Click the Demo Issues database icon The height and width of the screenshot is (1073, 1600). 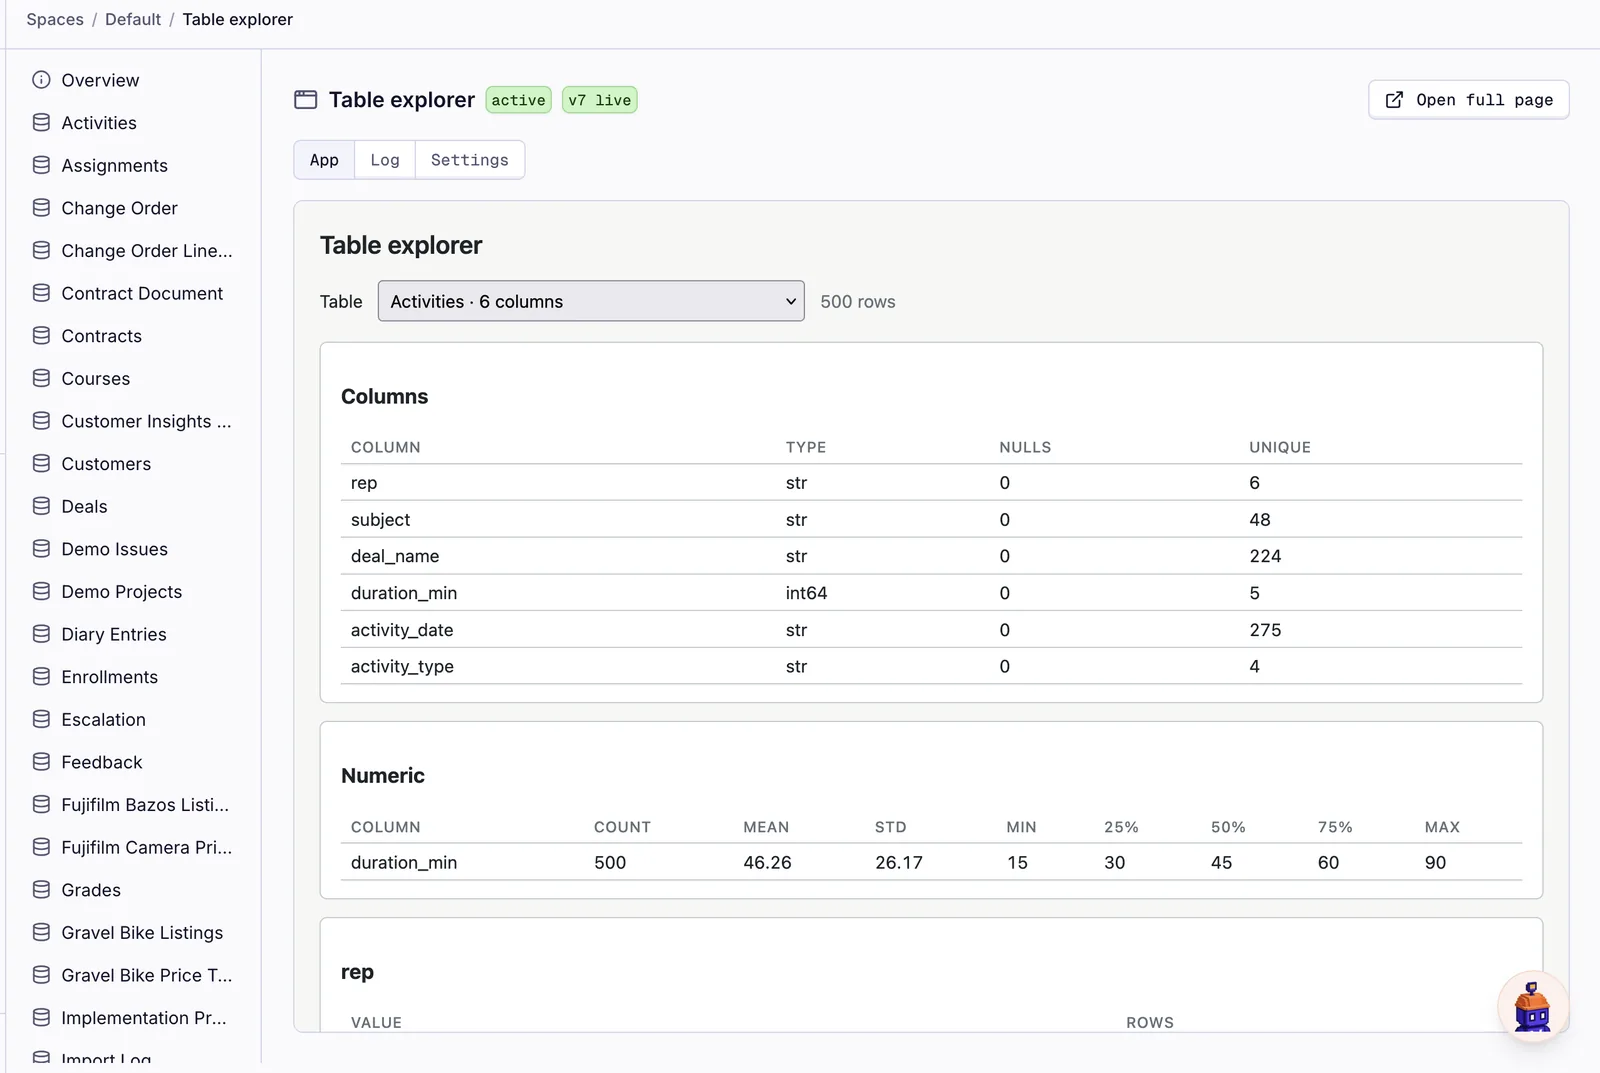coord(41,549)
